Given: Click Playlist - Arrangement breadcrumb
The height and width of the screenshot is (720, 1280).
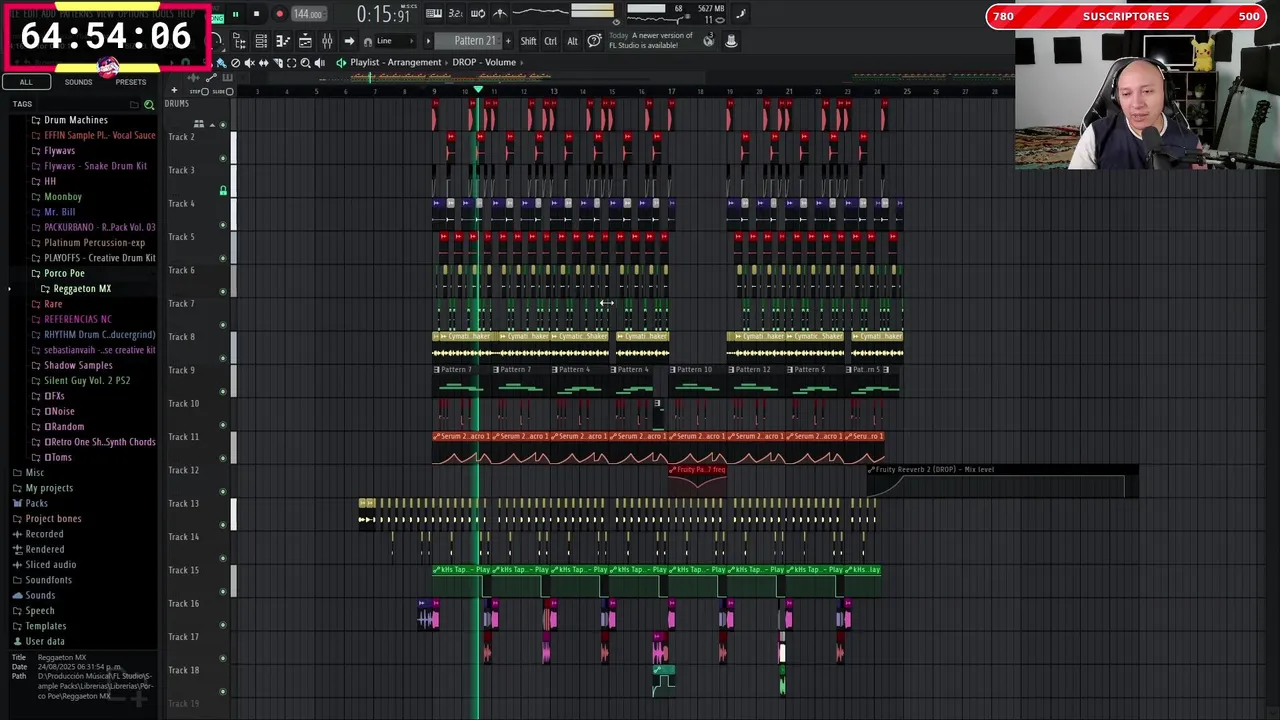Looking at the screenshot, I should pyautogui.click(x=395, y=62).
